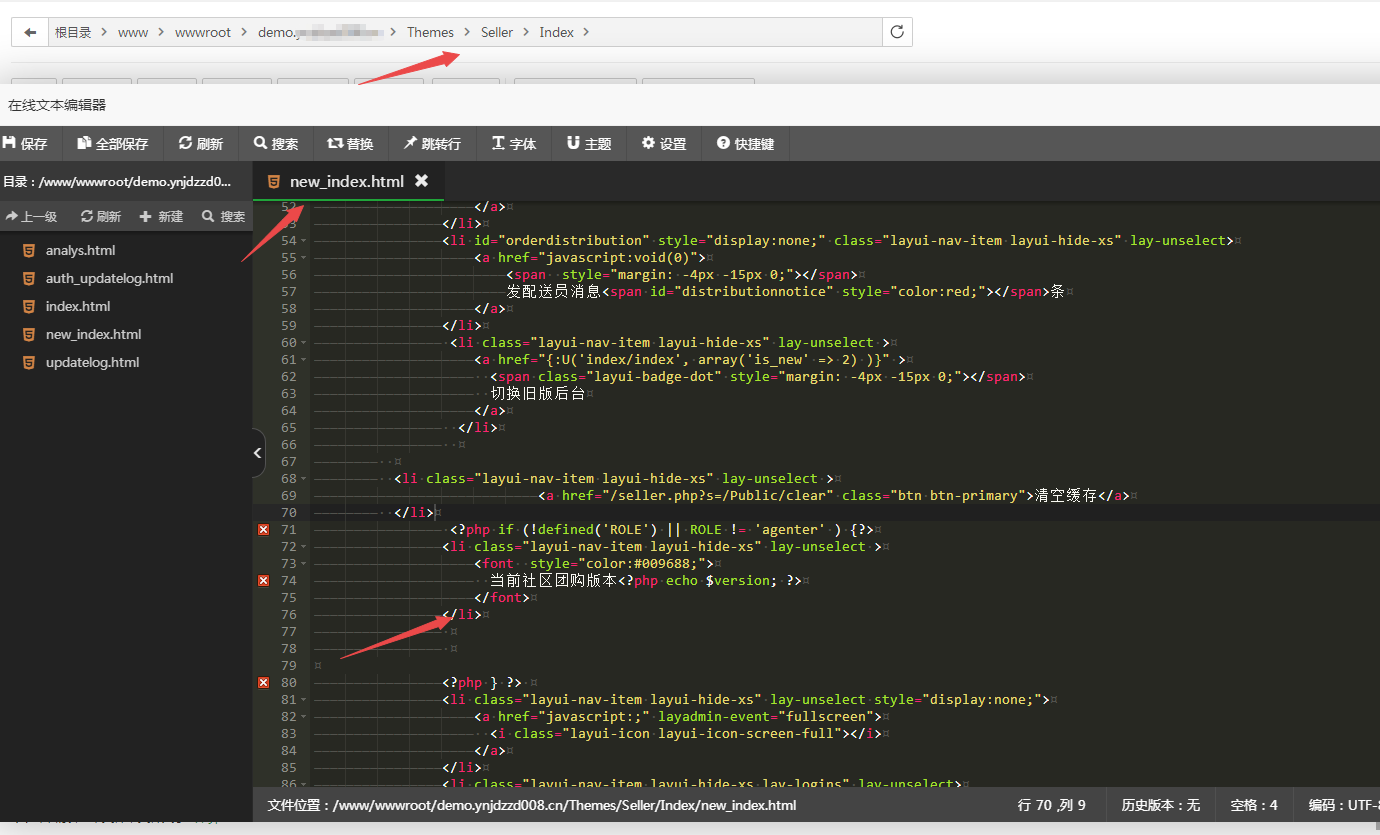Select updatelog.html in file list
This screenshot has width=1380, height=835.
pos(92,363)
